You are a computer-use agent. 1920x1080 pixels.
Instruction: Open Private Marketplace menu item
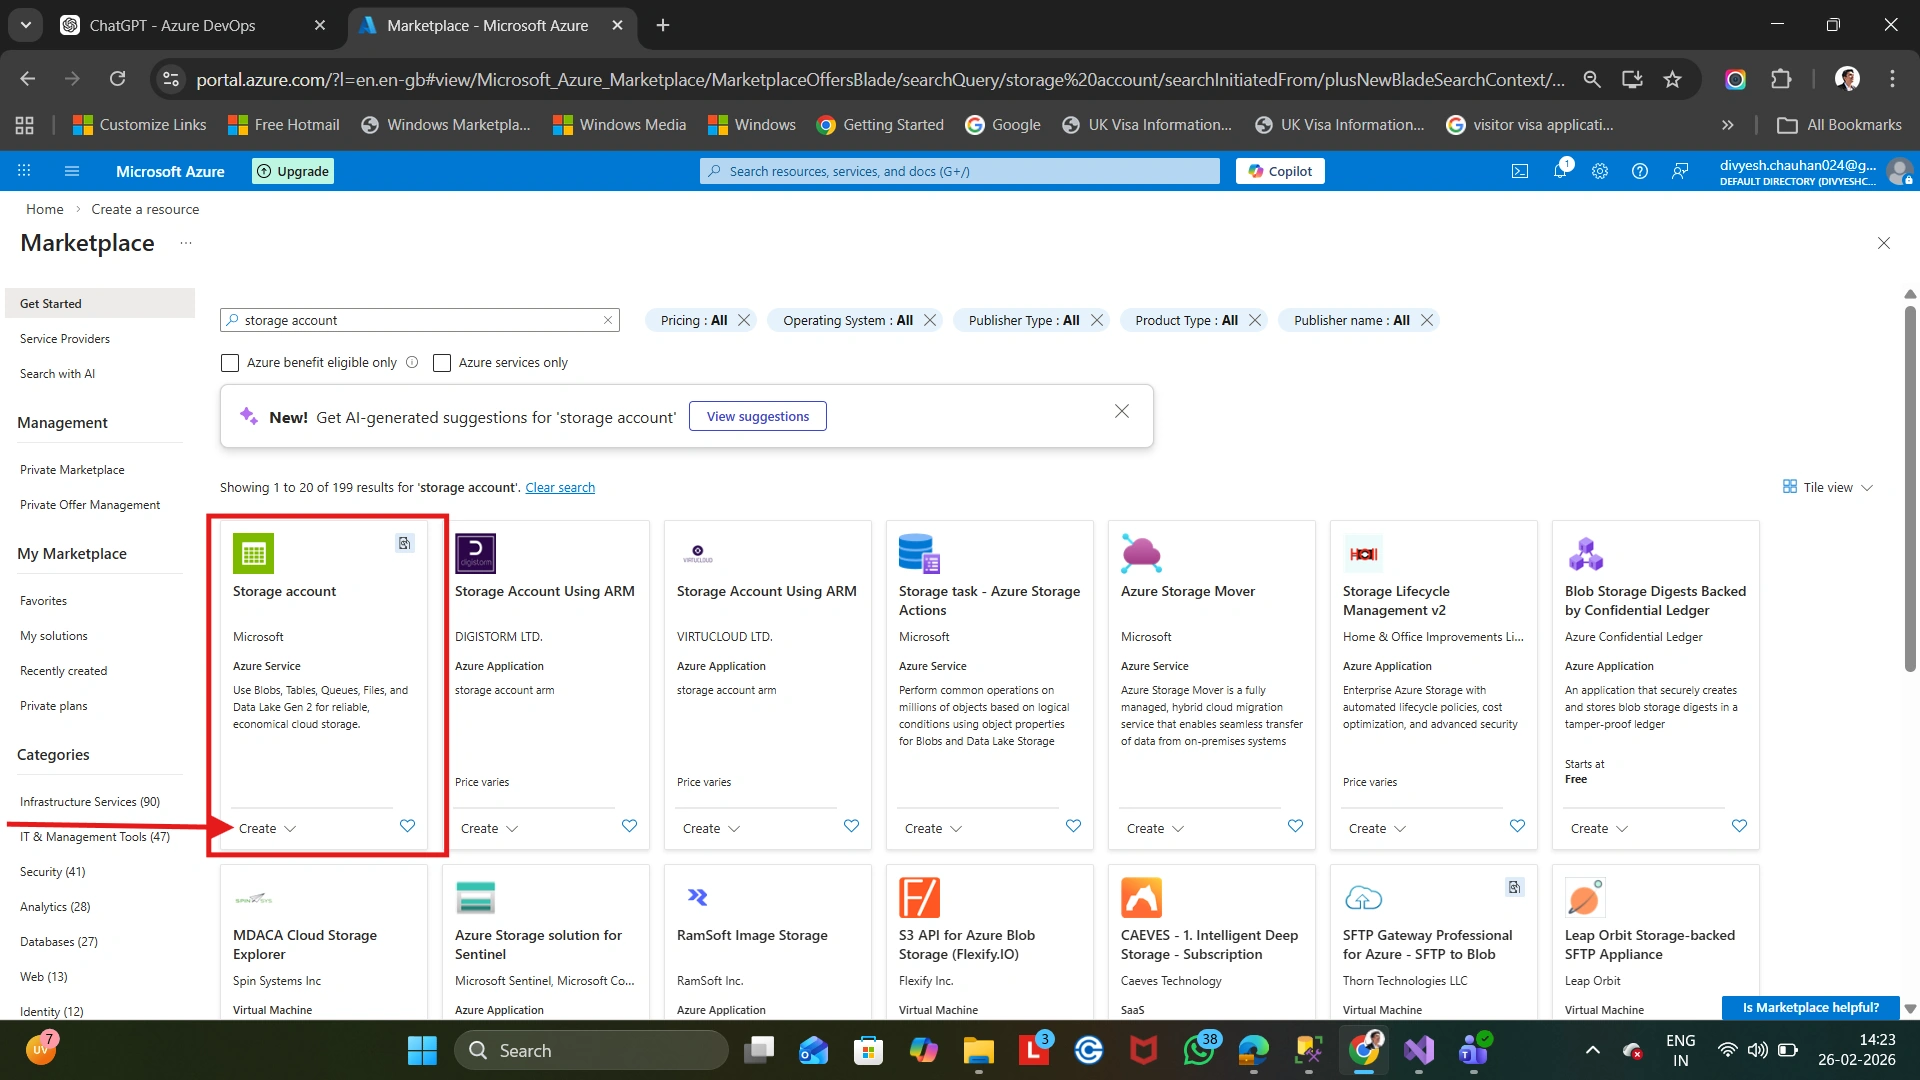(x=72, y=469)
